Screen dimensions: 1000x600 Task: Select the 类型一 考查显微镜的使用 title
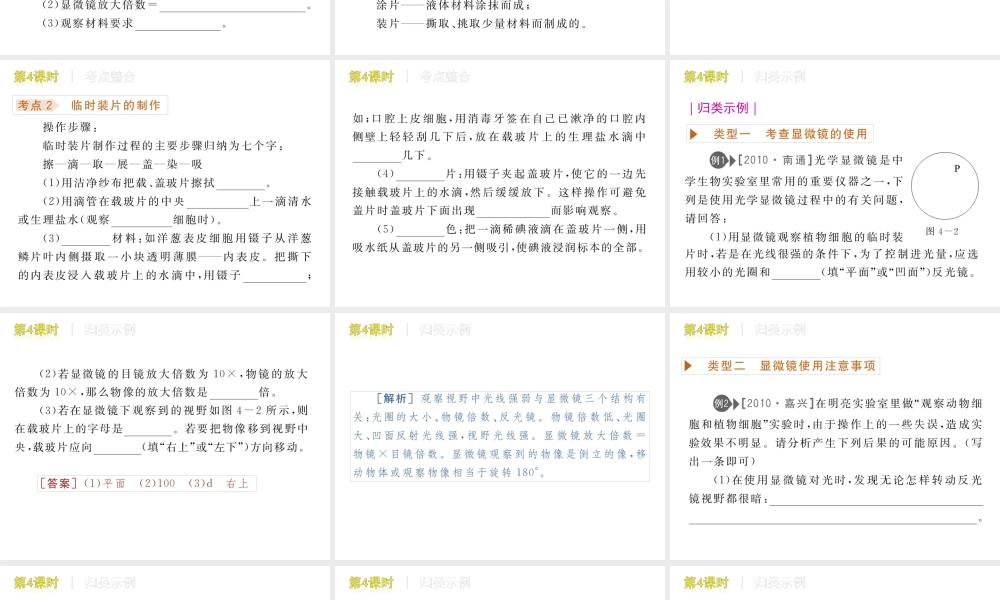(790, 134)
